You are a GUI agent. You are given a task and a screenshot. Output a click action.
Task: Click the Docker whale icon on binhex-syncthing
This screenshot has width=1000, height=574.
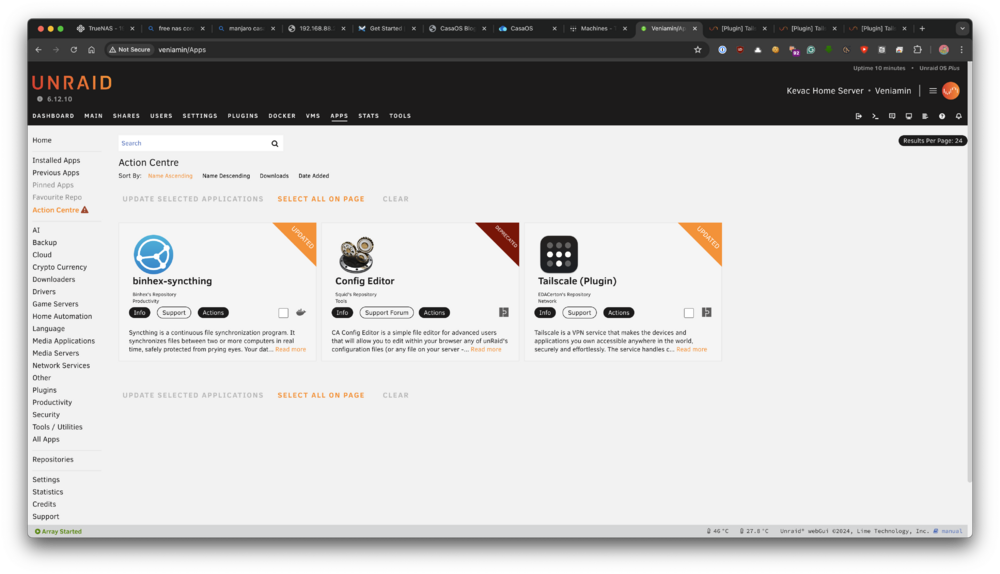[x=301, y=313]
